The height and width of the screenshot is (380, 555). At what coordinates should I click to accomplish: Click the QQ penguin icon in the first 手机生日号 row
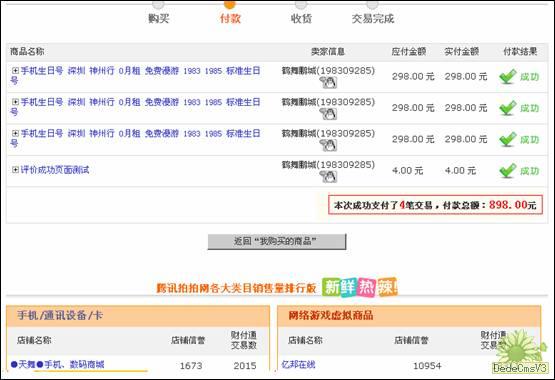pyautogui.click(x=328, y=82)
